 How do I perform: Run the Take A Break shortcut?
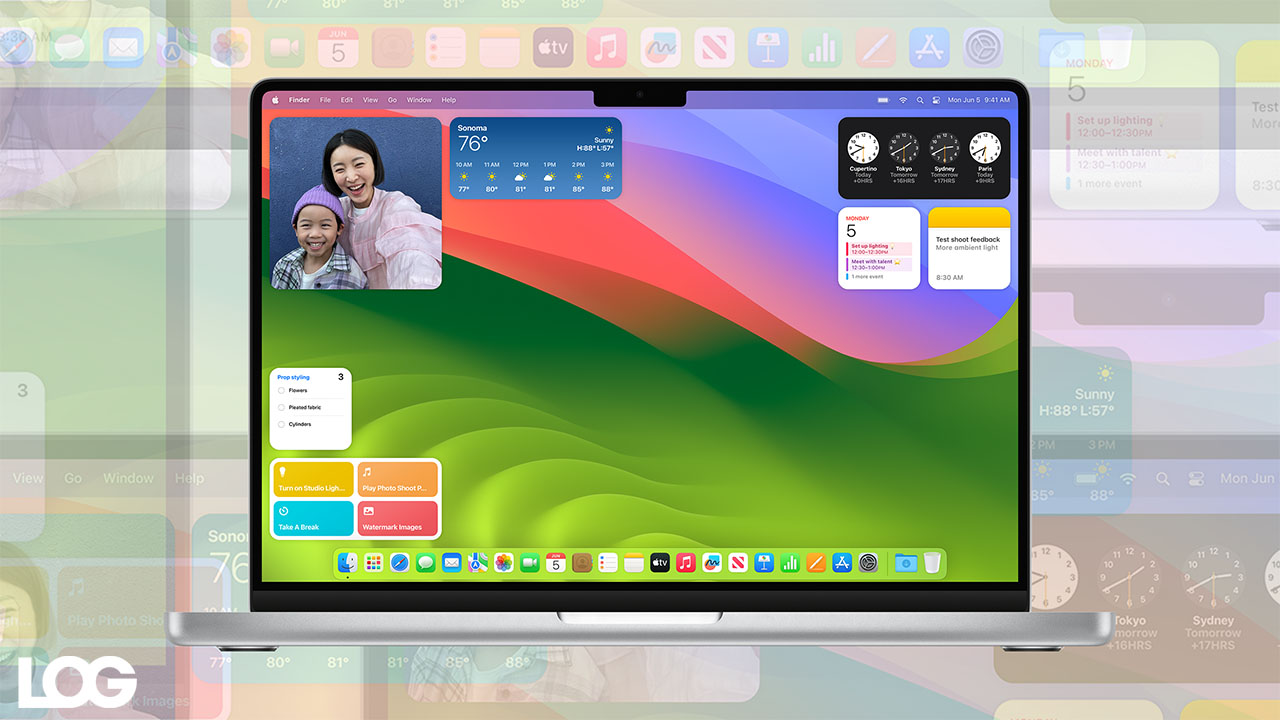tap(313, 518)
